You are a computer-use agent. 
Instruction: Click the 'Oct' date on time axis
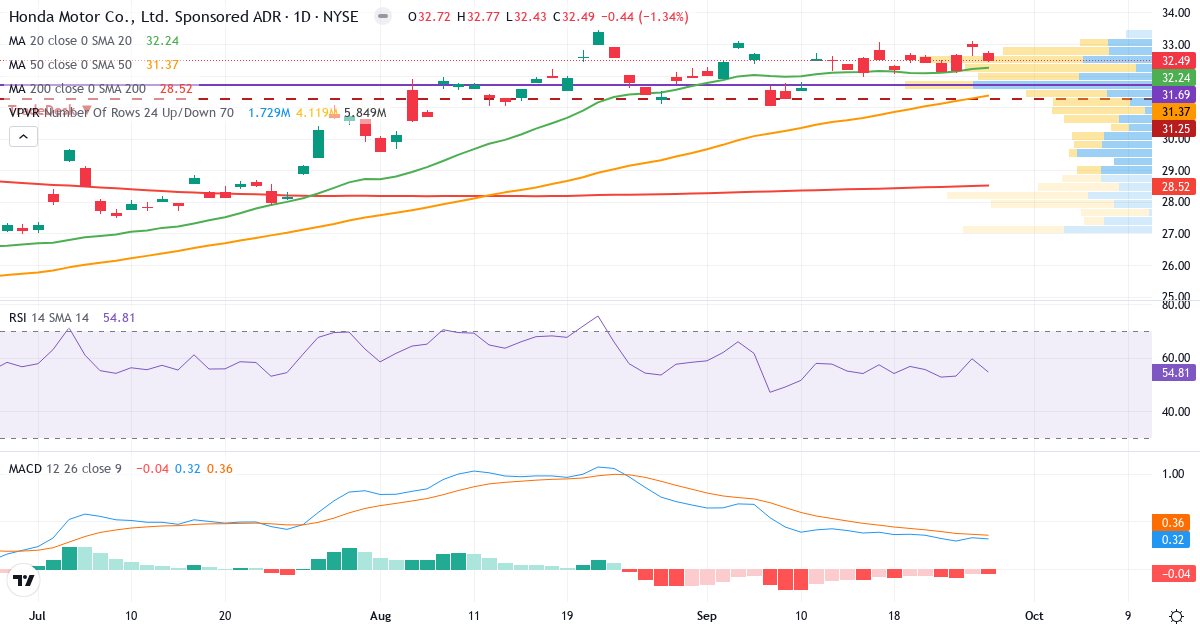tap(1034, 616)
